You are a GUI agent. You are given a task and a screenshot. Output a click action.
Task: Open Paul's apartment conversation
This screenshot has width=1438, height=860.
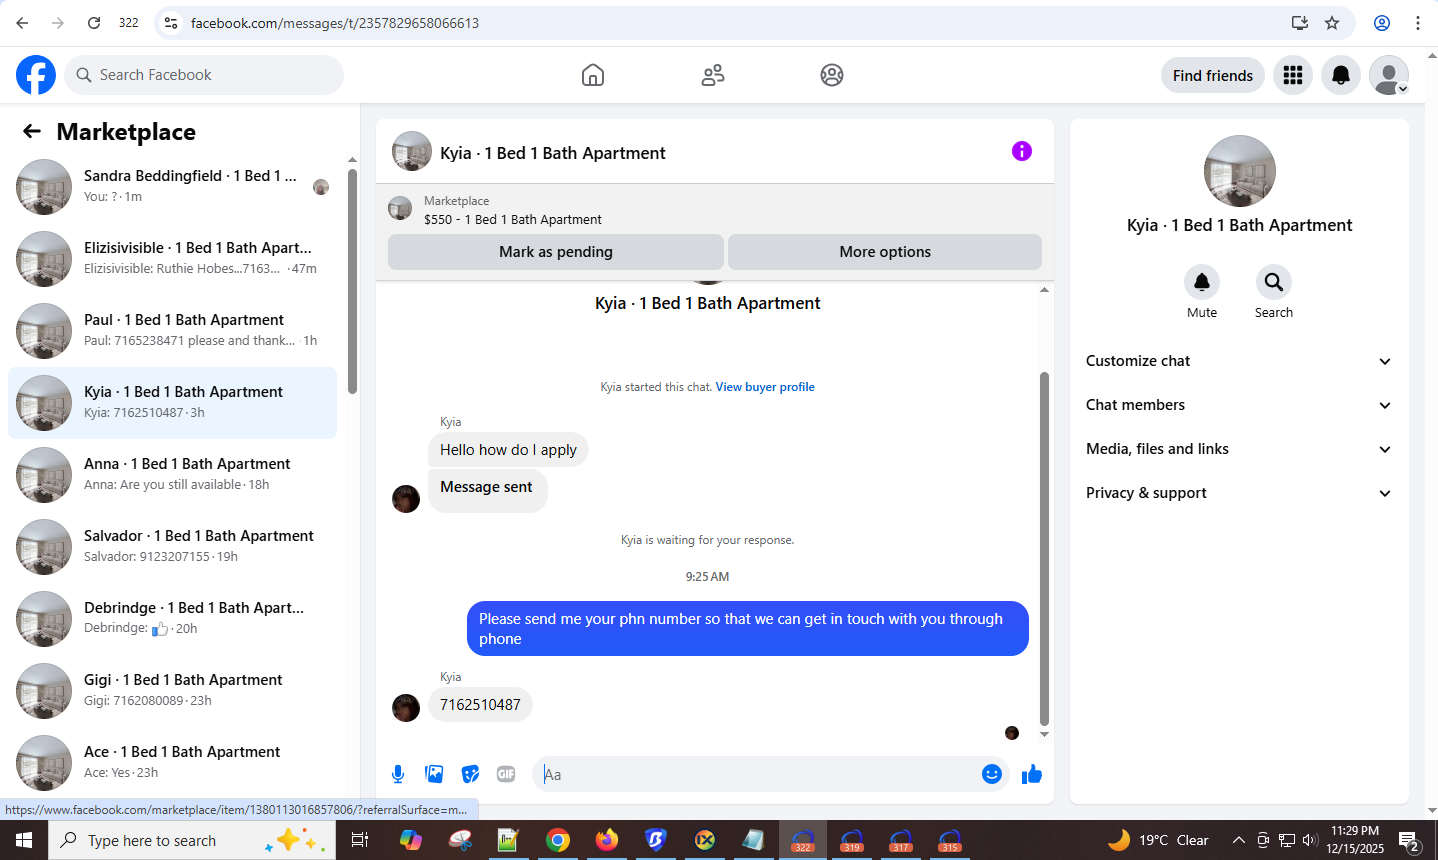pos(172,330)
